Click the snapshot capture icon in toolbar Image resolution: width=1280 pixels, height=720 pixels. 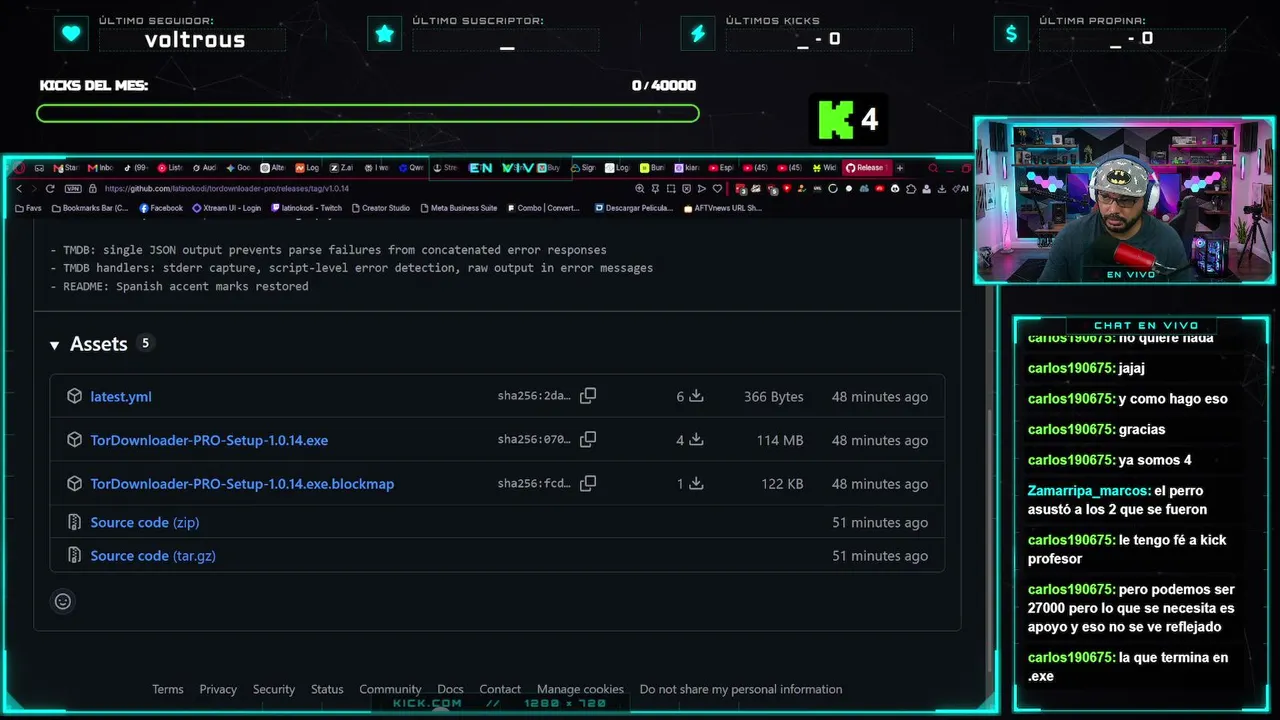672,188
